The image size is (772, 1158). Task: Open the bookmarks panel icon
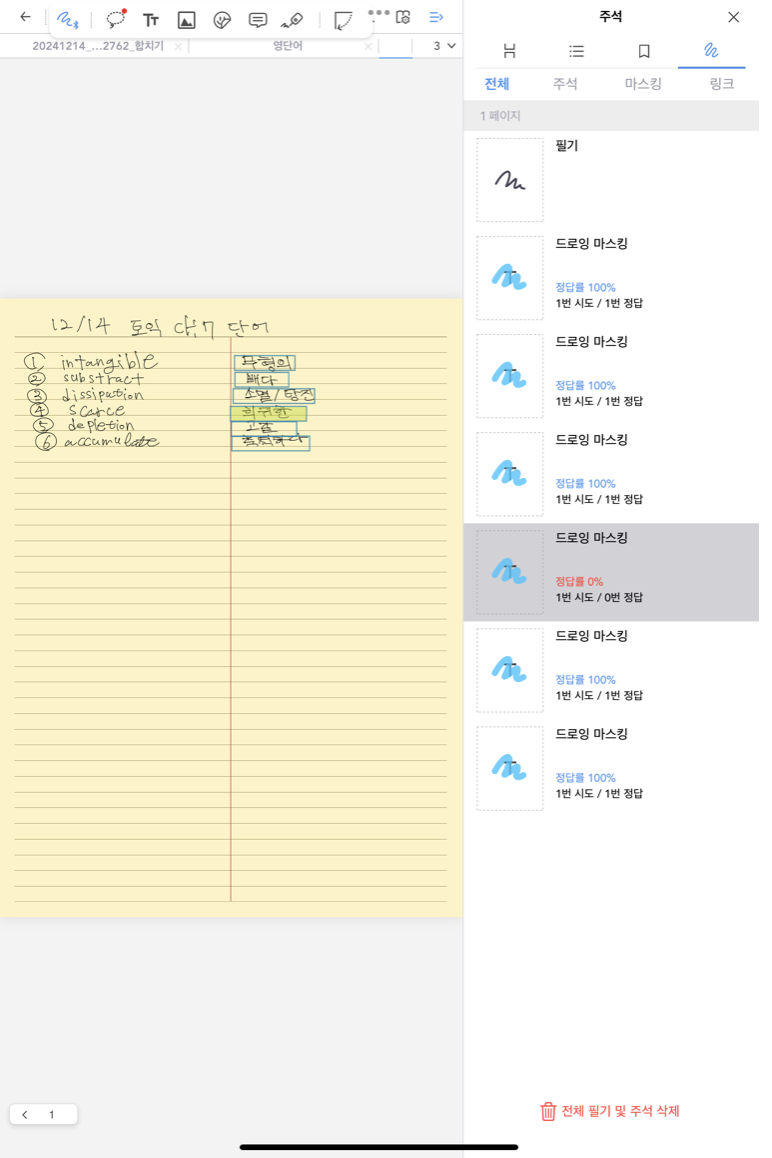[643, 51]
